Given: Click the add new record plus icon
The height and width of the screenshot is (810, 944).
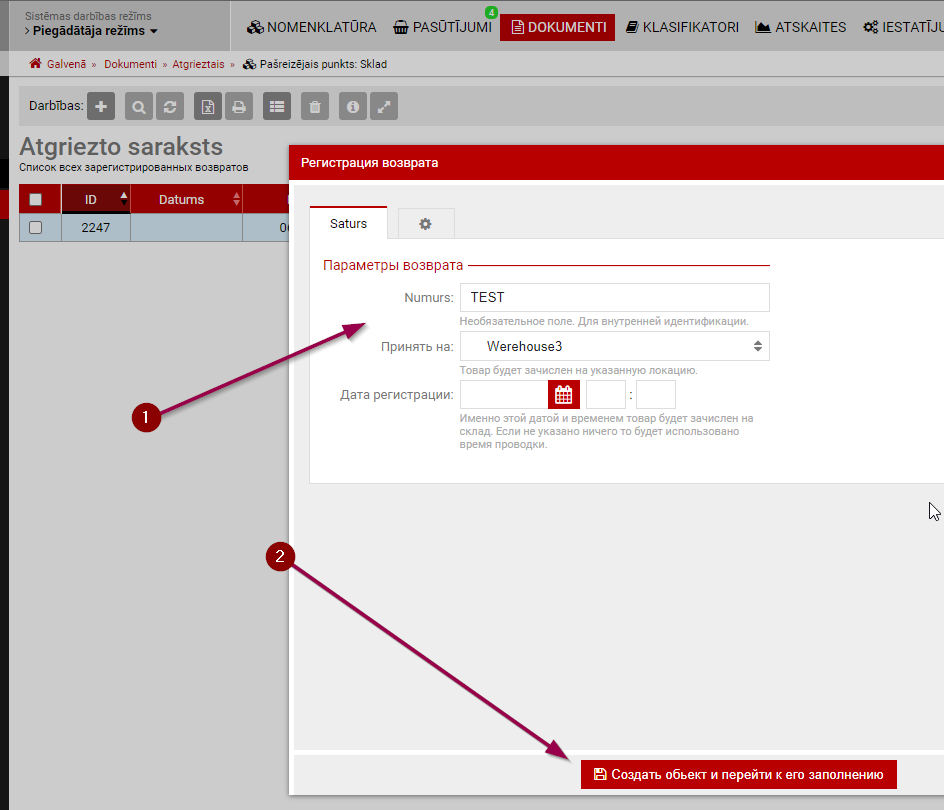Looking at the screenshot, I should 101,106.
